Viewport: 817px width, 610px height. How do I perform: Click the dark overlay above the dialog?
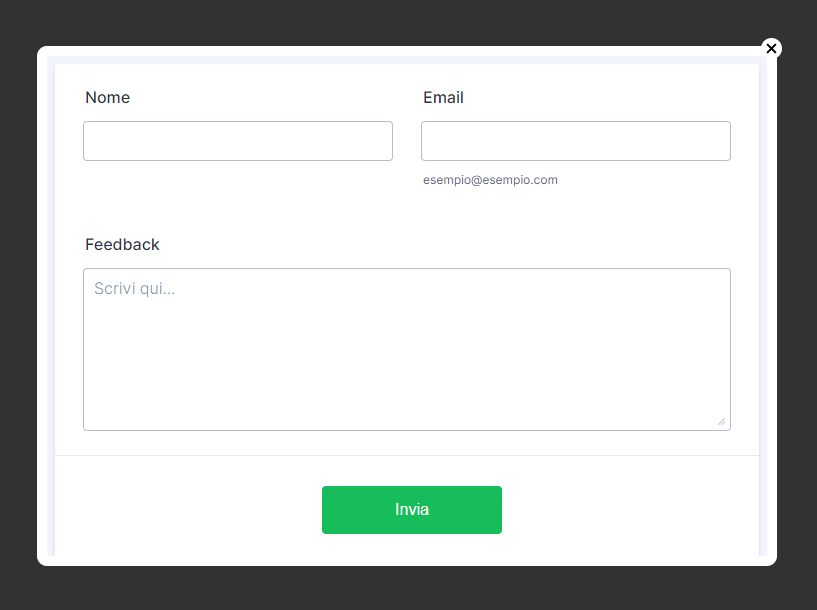(400, 22)
